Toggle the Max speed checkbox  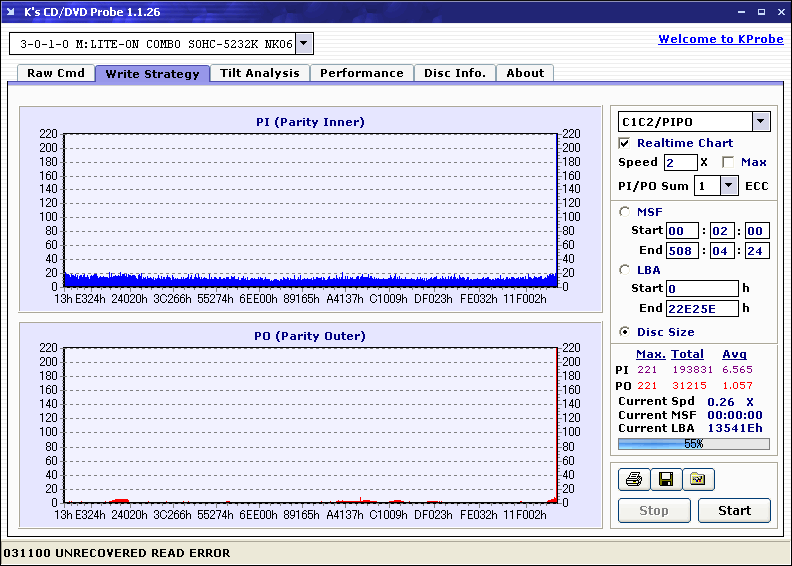click(x=728, y=162)
